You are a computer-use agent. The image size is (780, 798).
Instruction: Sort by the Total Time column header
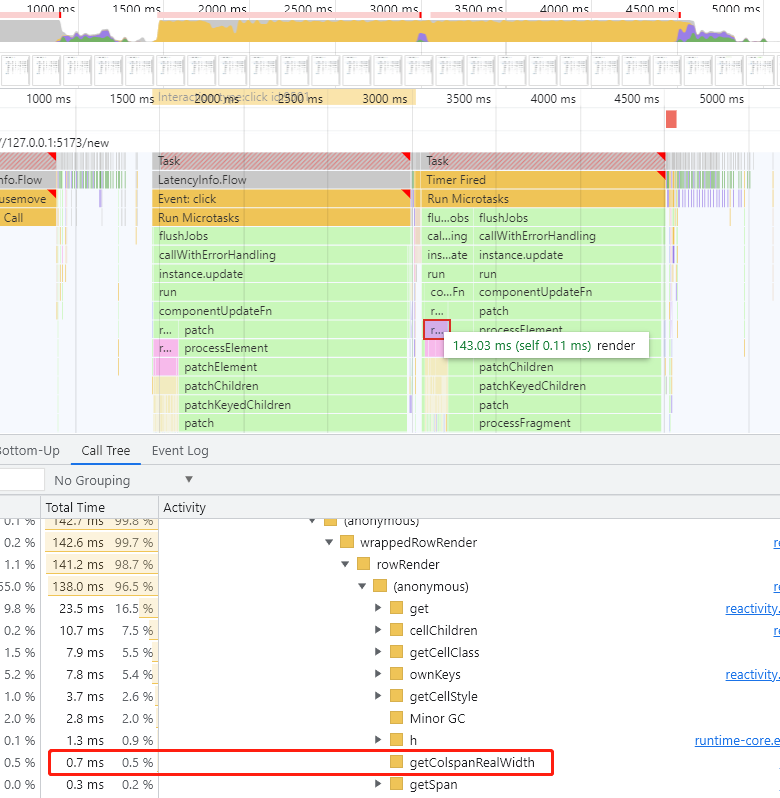pos(99,507)
